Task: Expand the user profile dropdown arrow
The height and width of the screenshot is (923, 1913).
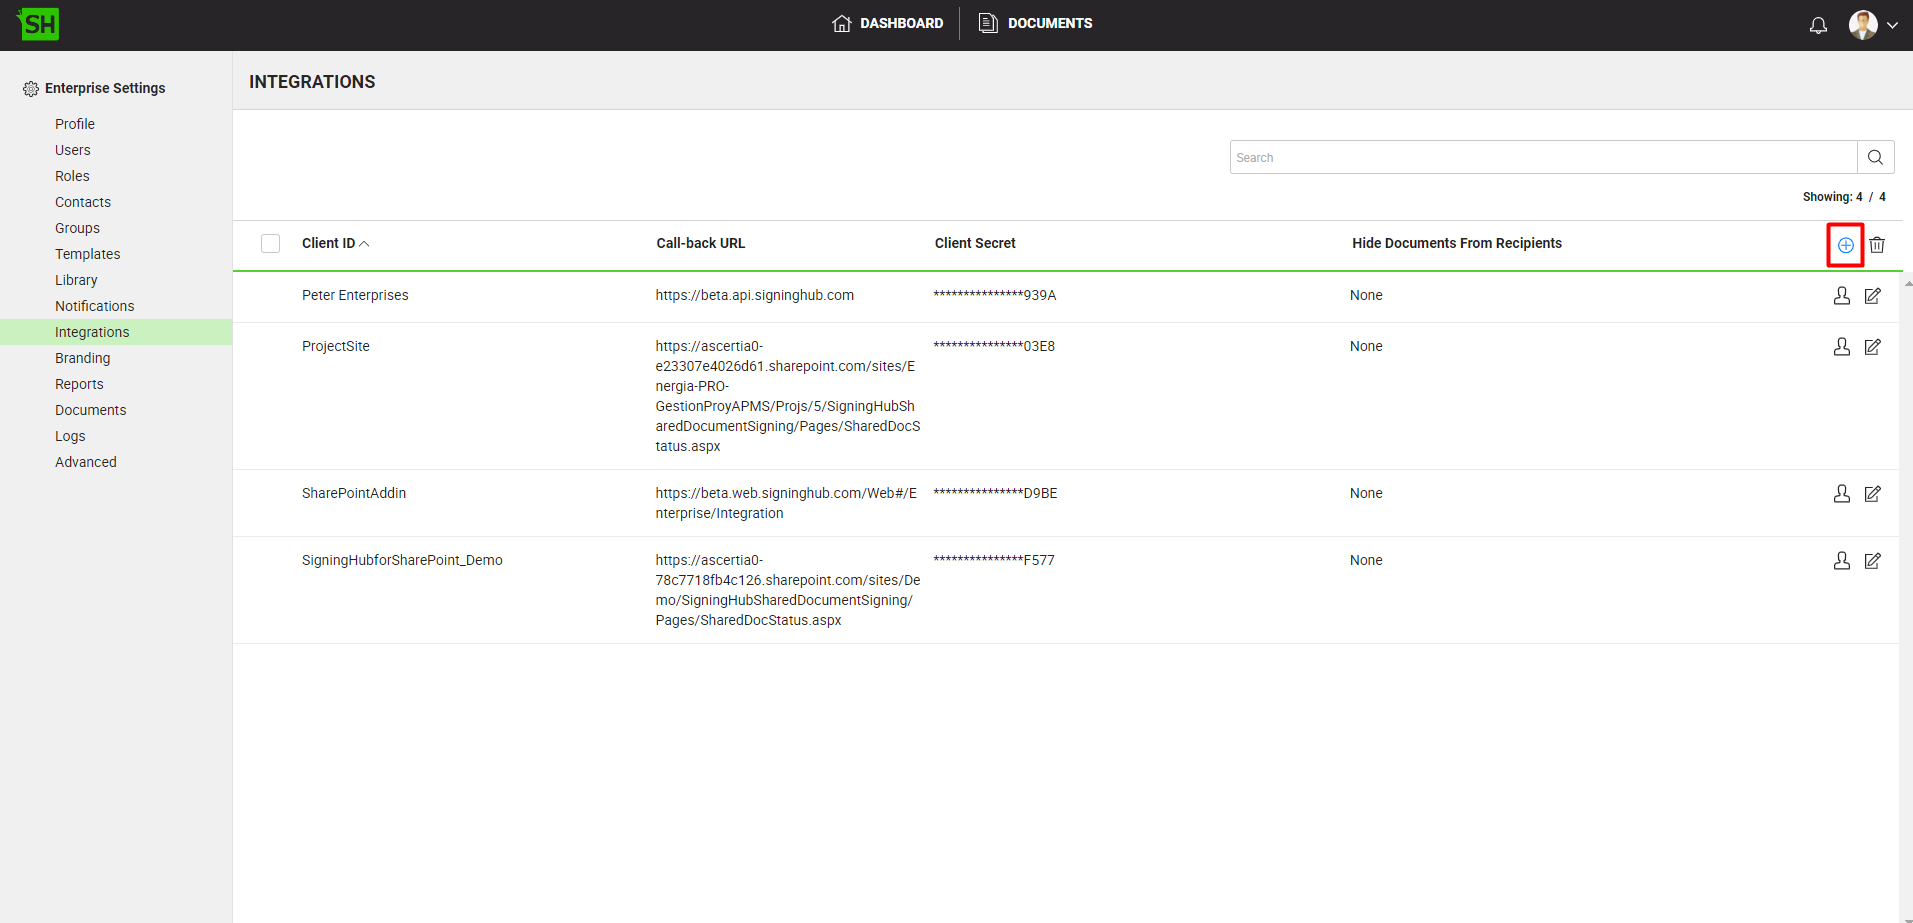Action: [1892, 25]
